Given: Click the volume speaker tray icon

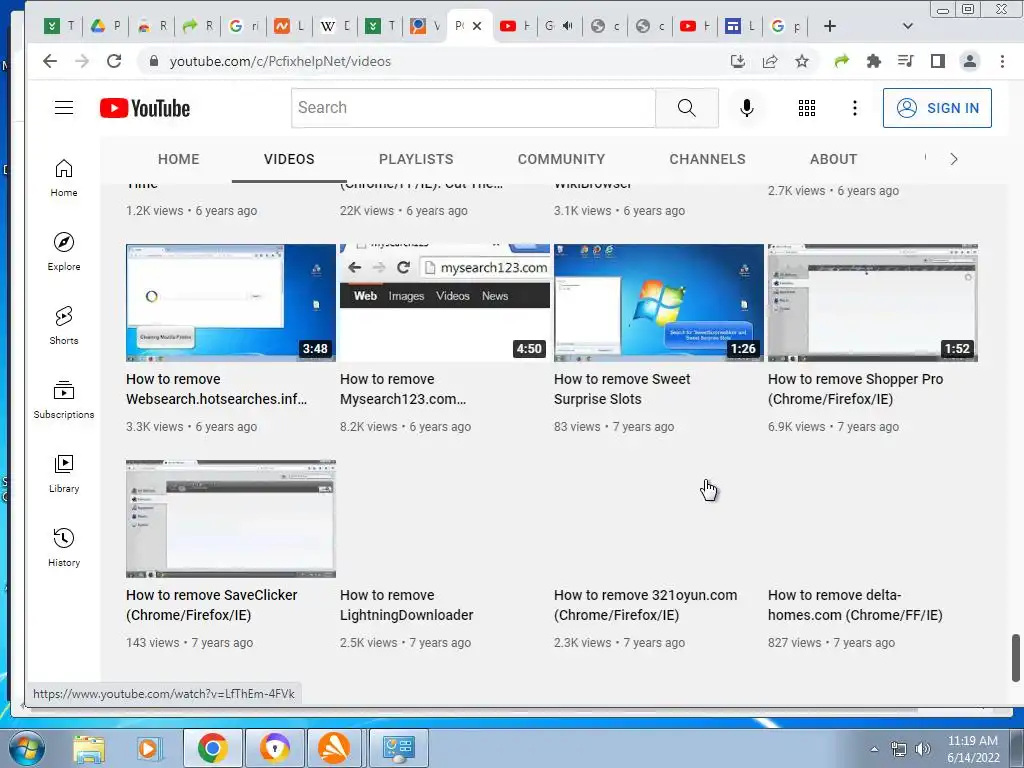Looking at the screenshot, I should click(x=923, y=748).
